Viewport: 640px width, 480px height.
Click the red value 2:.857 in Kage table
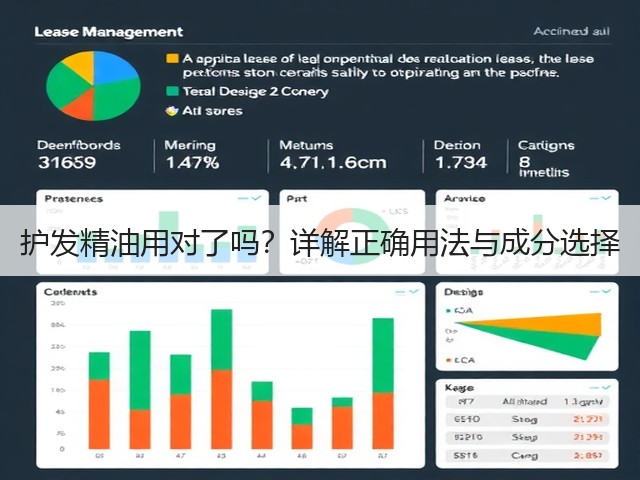click(x=587, y=455)
